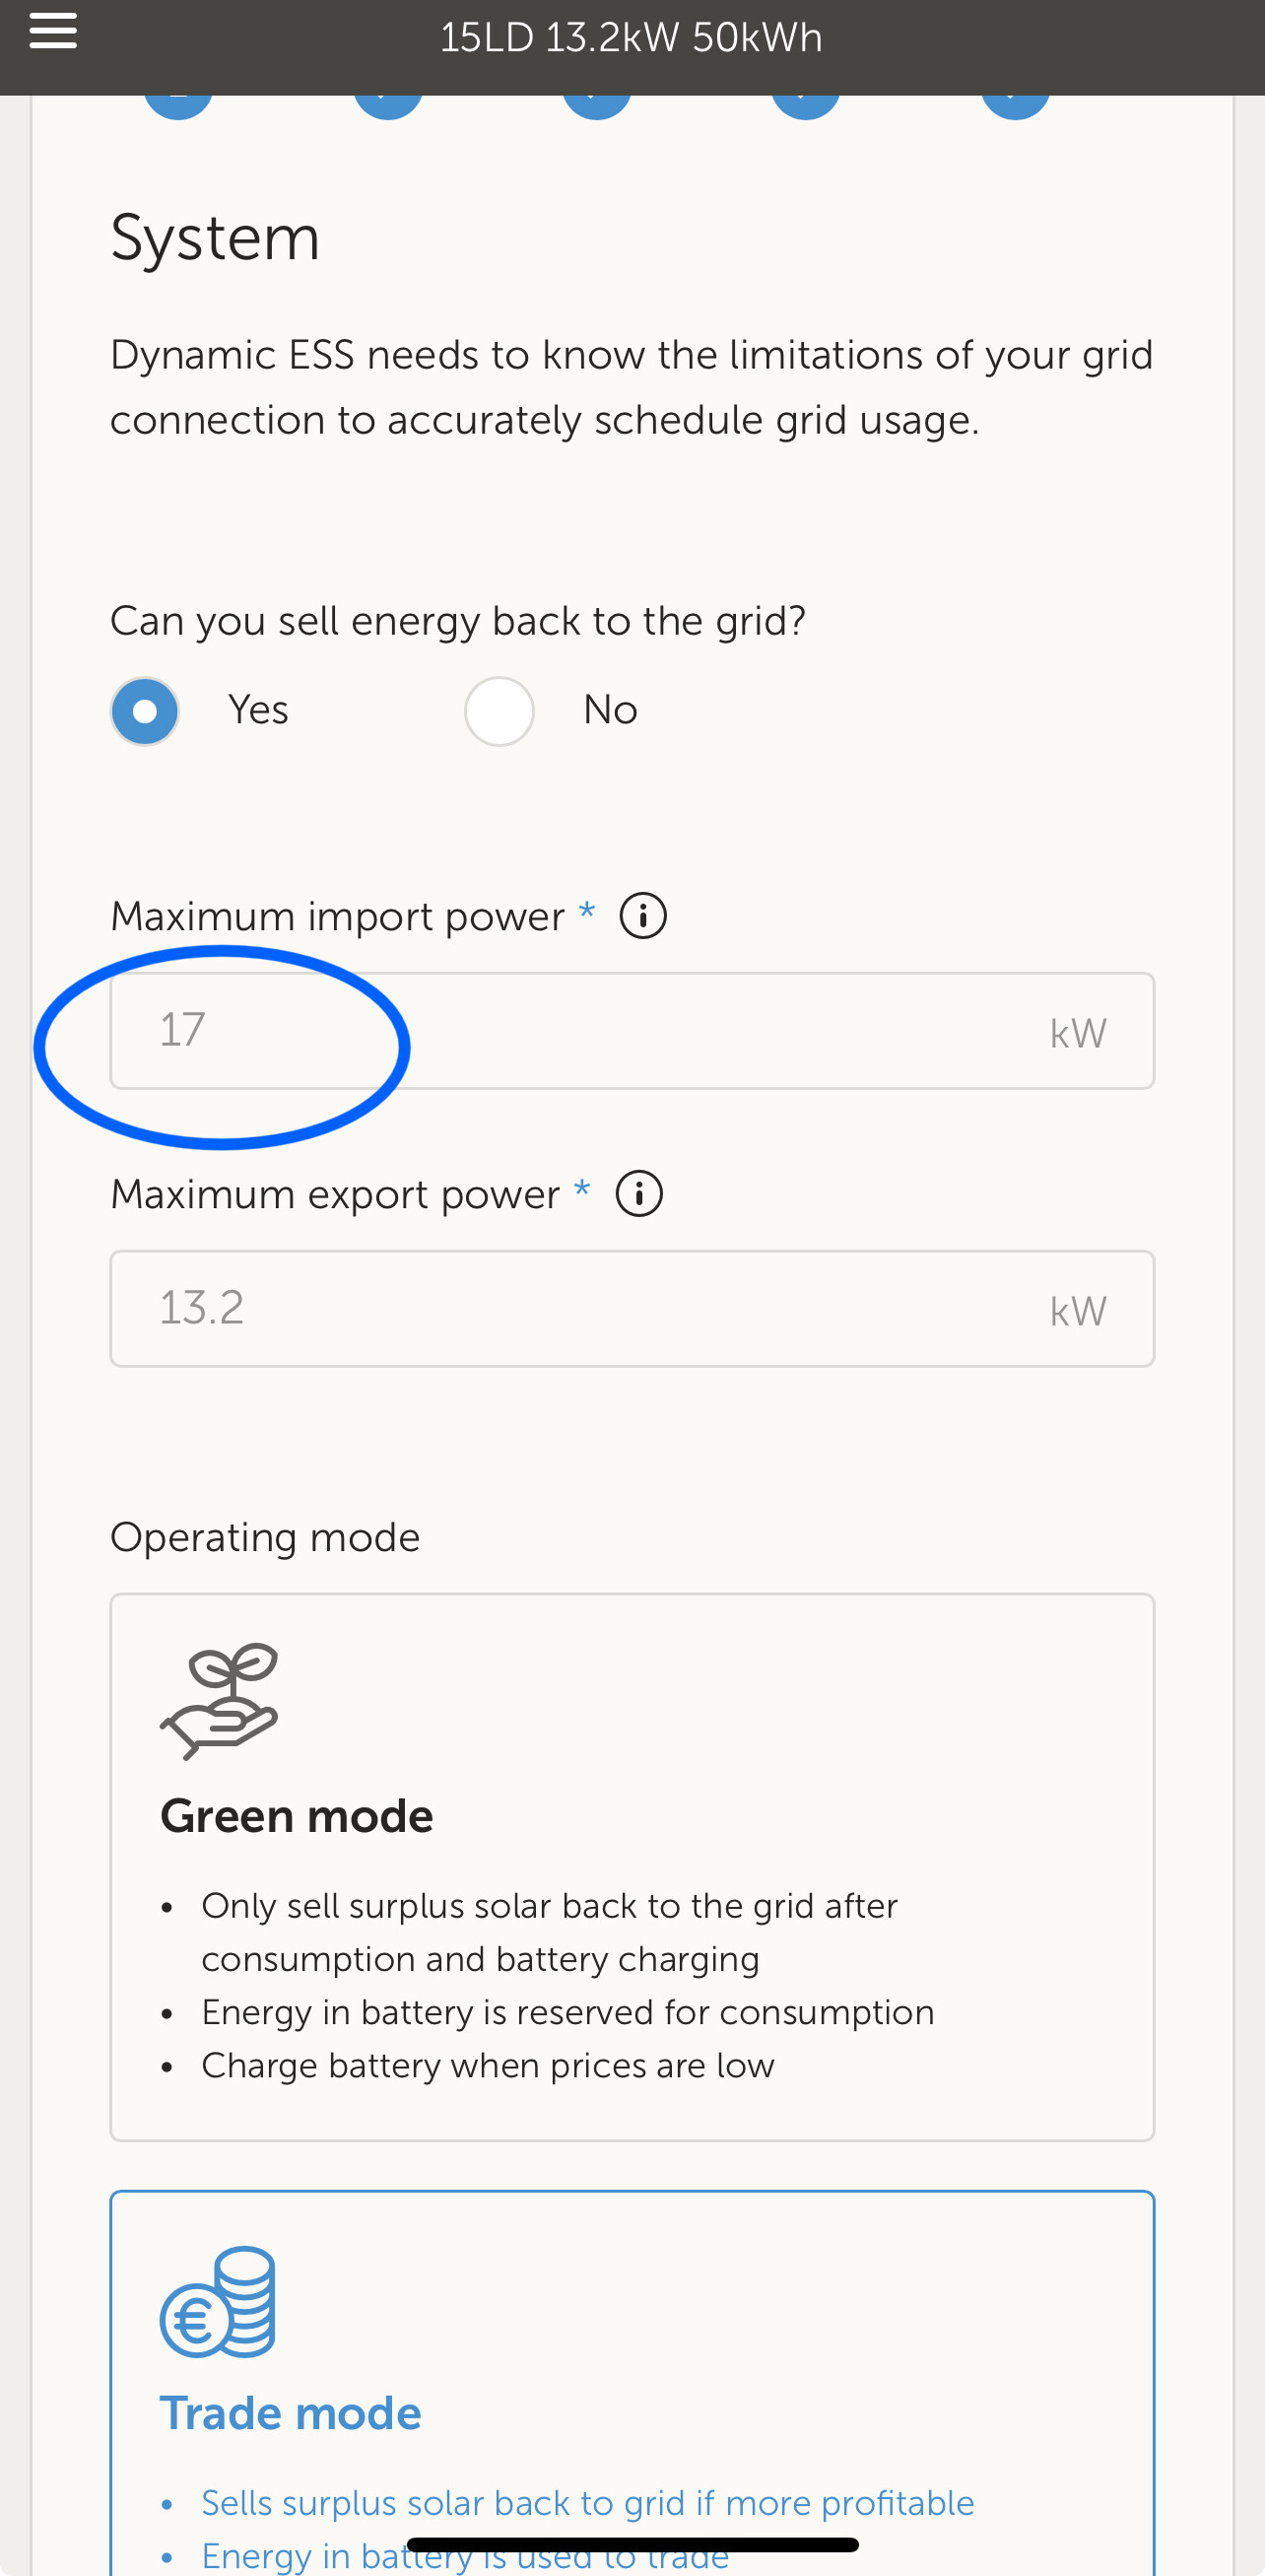This screenshot has width=1265, height=2576.
Task: Select No for selling energy to grid
Action: point(499,711)
